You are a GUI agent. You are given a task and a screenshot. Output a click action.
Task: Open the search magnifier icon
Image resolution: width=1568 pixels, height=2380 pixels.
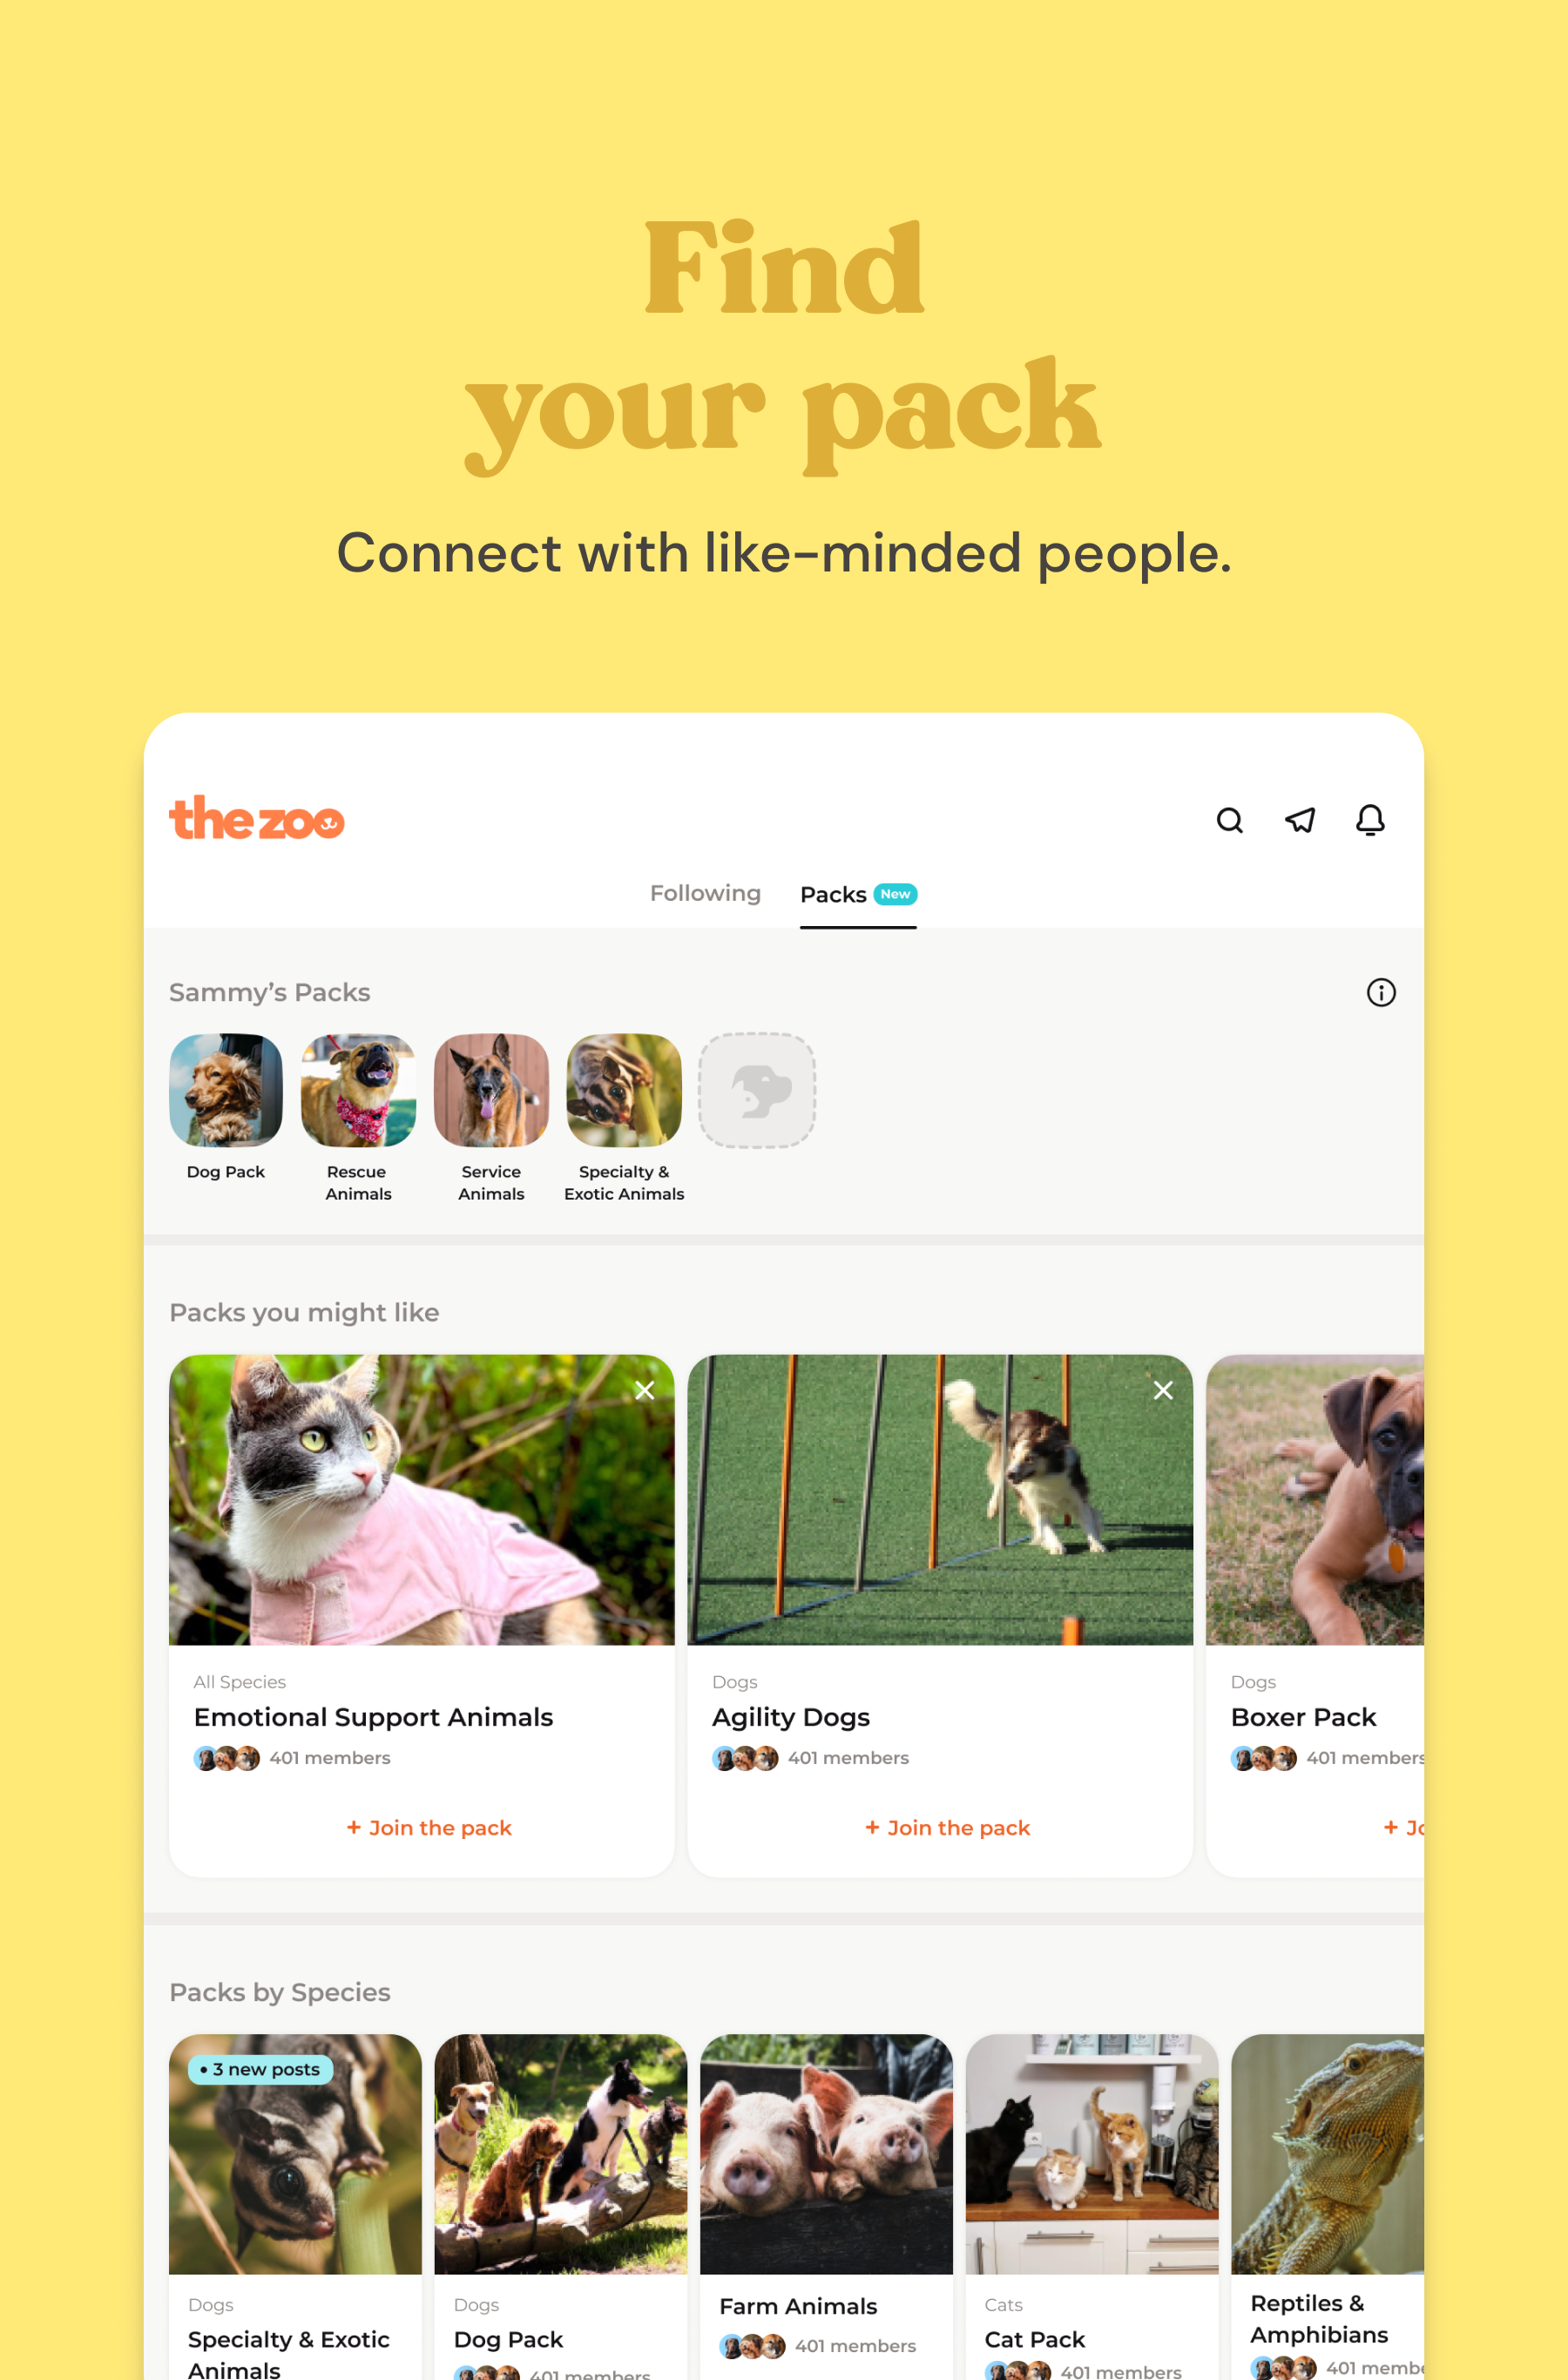tap(1229, 820)
